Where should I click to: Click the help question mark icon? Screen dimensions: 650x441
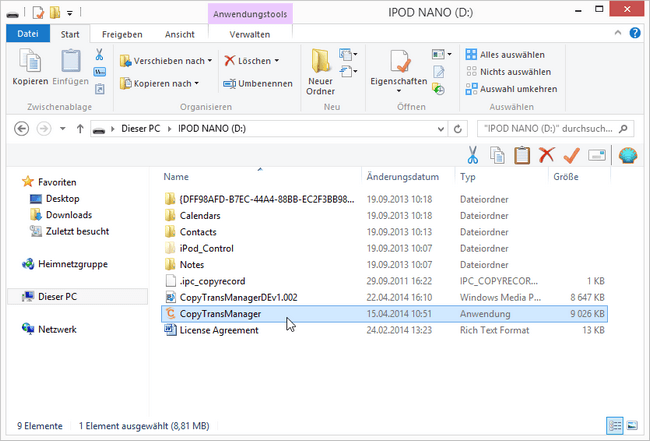[x=635, y=33]
